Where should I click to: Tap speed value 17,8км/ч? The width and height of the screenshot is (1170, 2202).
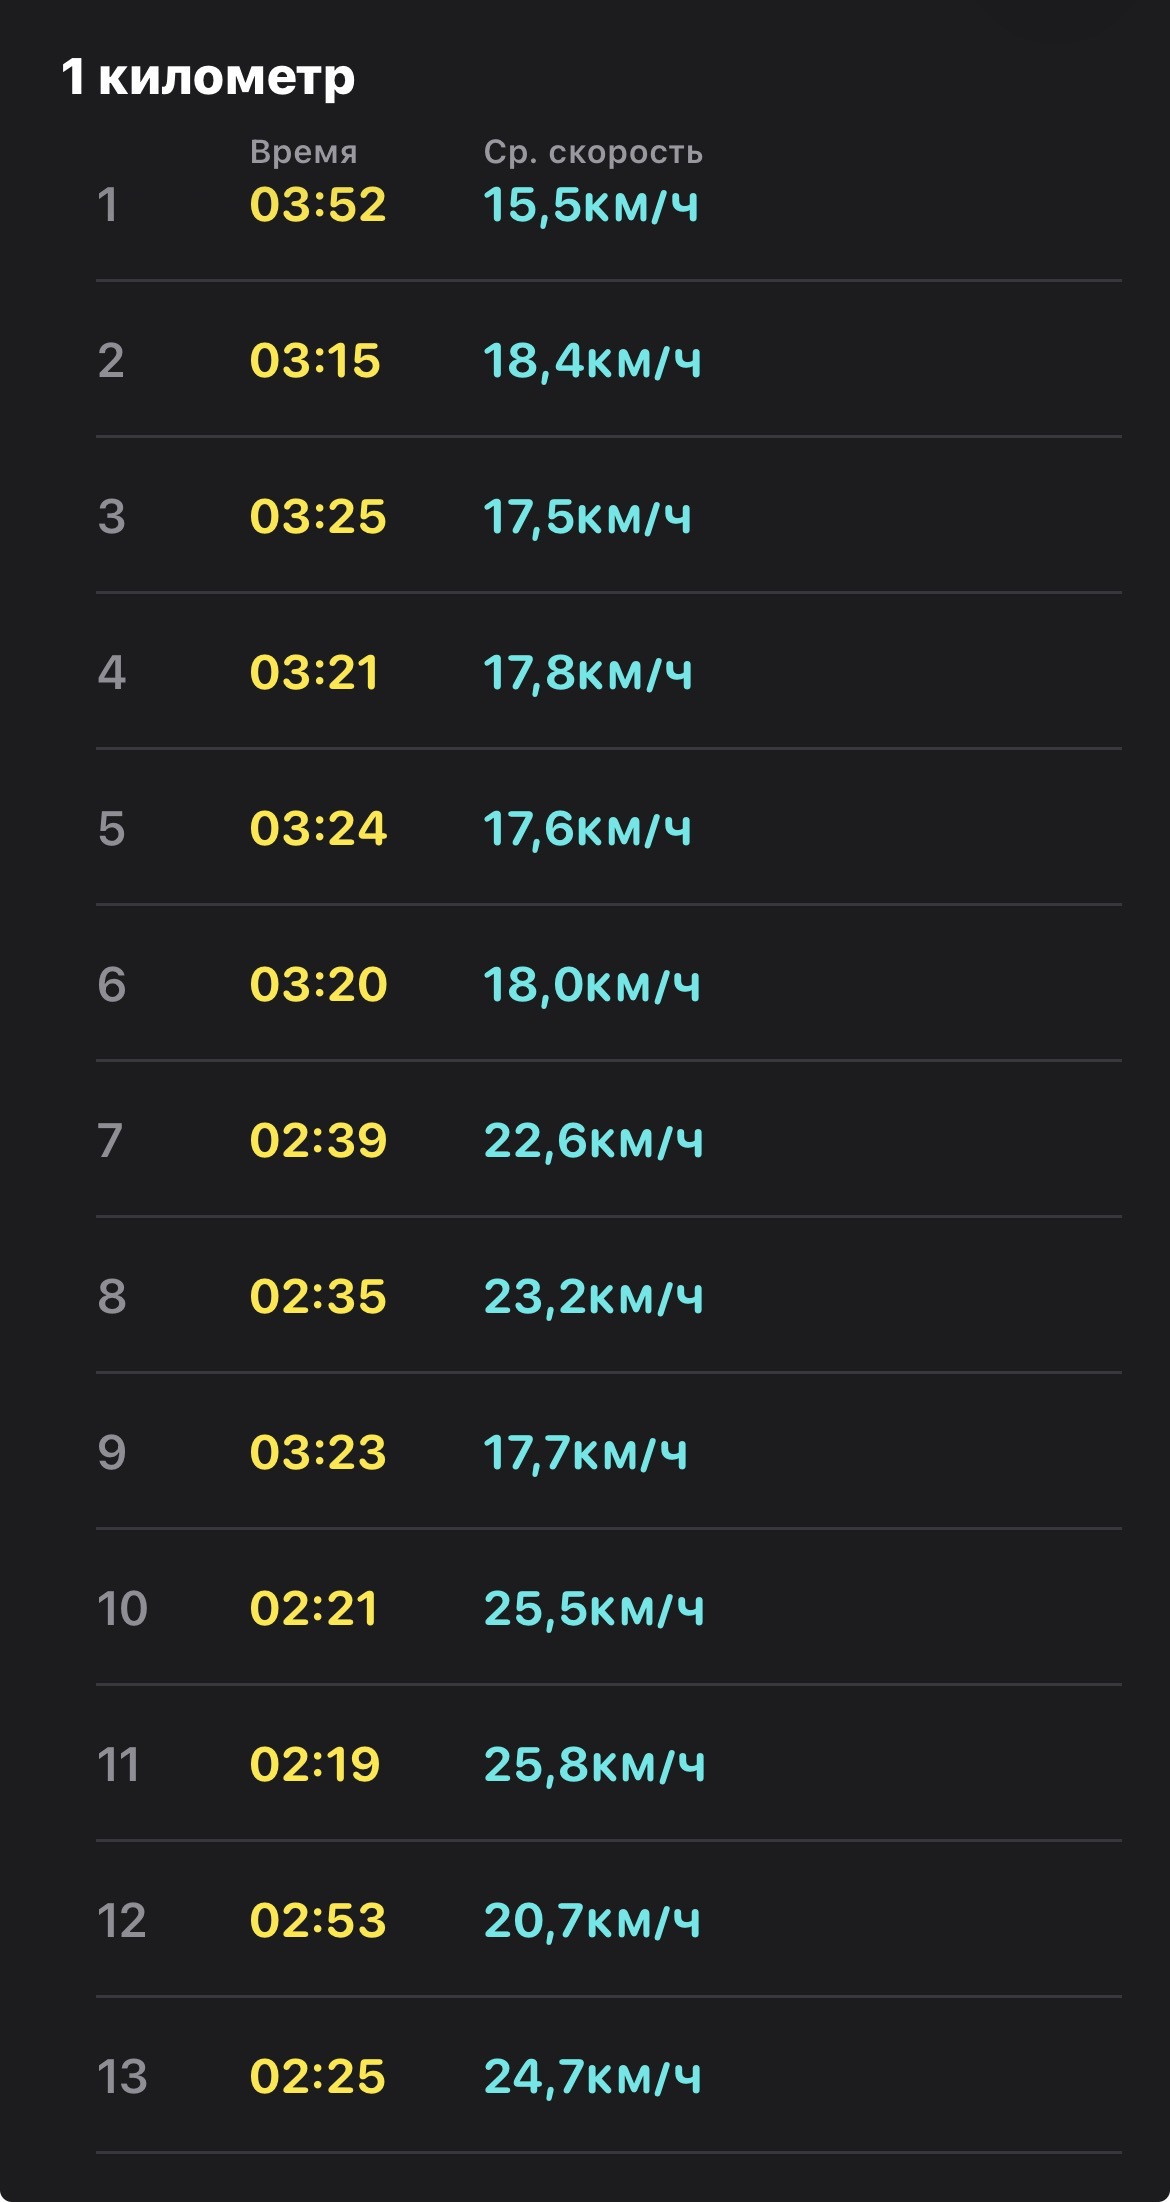pos(588,673)
